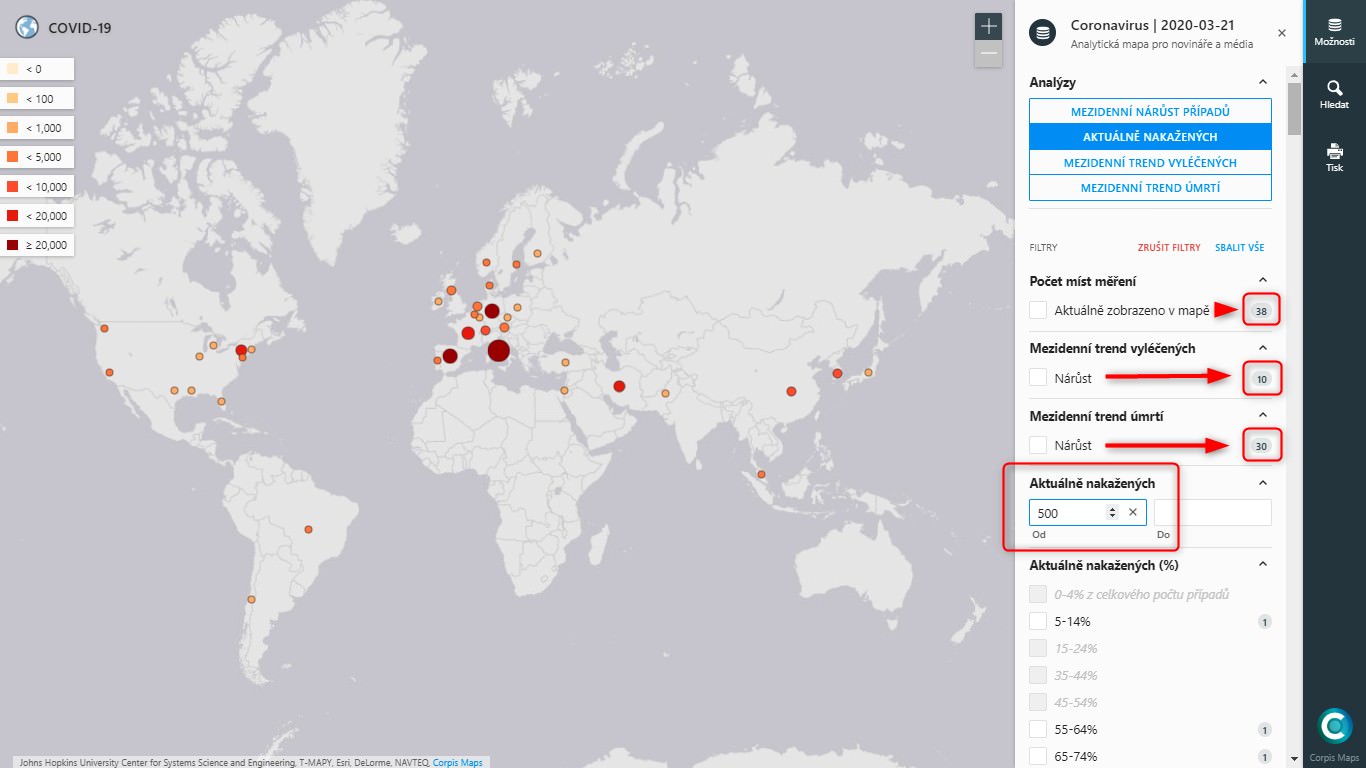Select the Mezidenní nárůst případů analysis
Viewport: 1366px width, 768px height.
coord(1150,111)
